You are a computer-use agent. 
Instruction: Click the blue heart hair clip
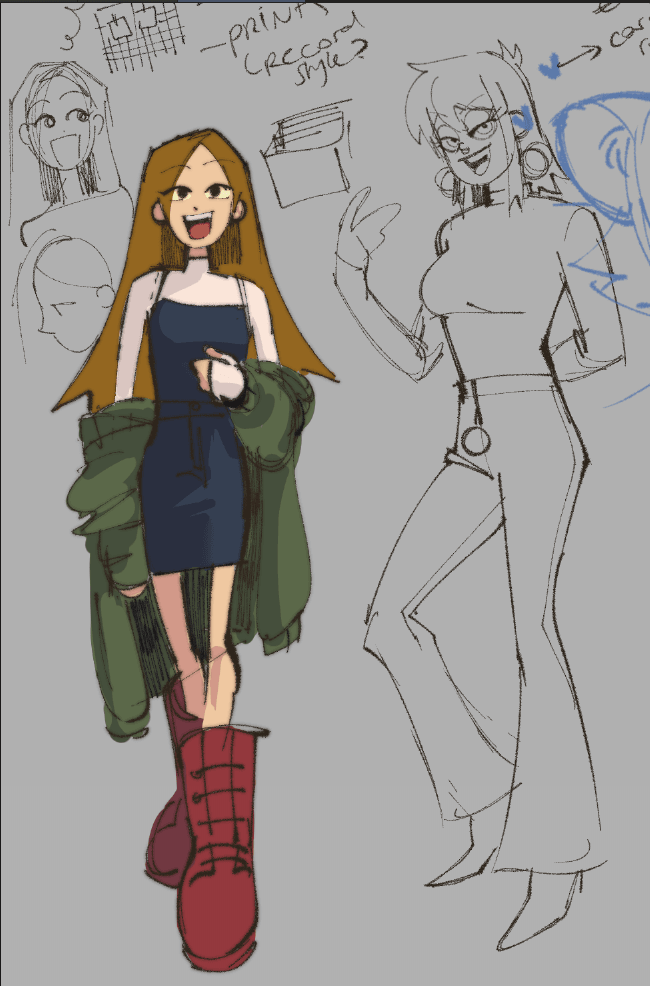coord(521,117)
